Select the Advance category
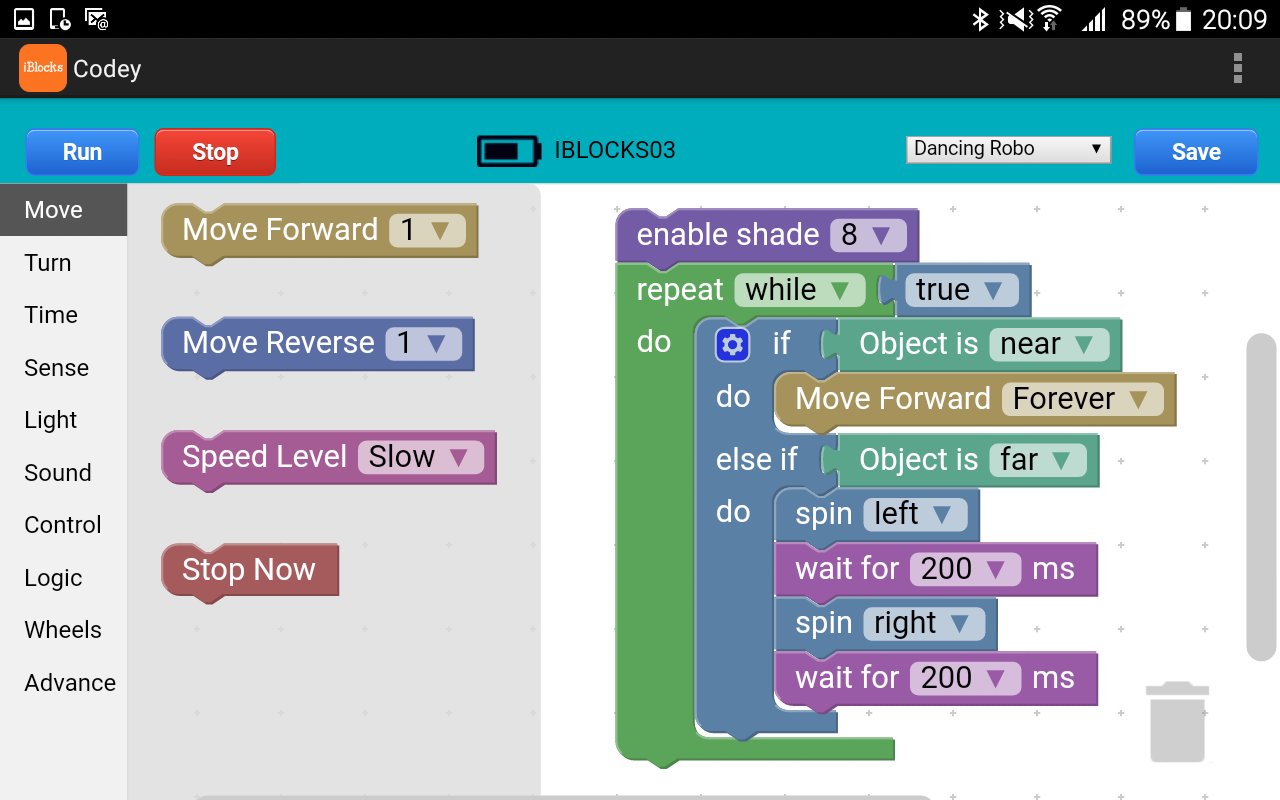Viewport: 1280px width, 800px height. point(64,683)
